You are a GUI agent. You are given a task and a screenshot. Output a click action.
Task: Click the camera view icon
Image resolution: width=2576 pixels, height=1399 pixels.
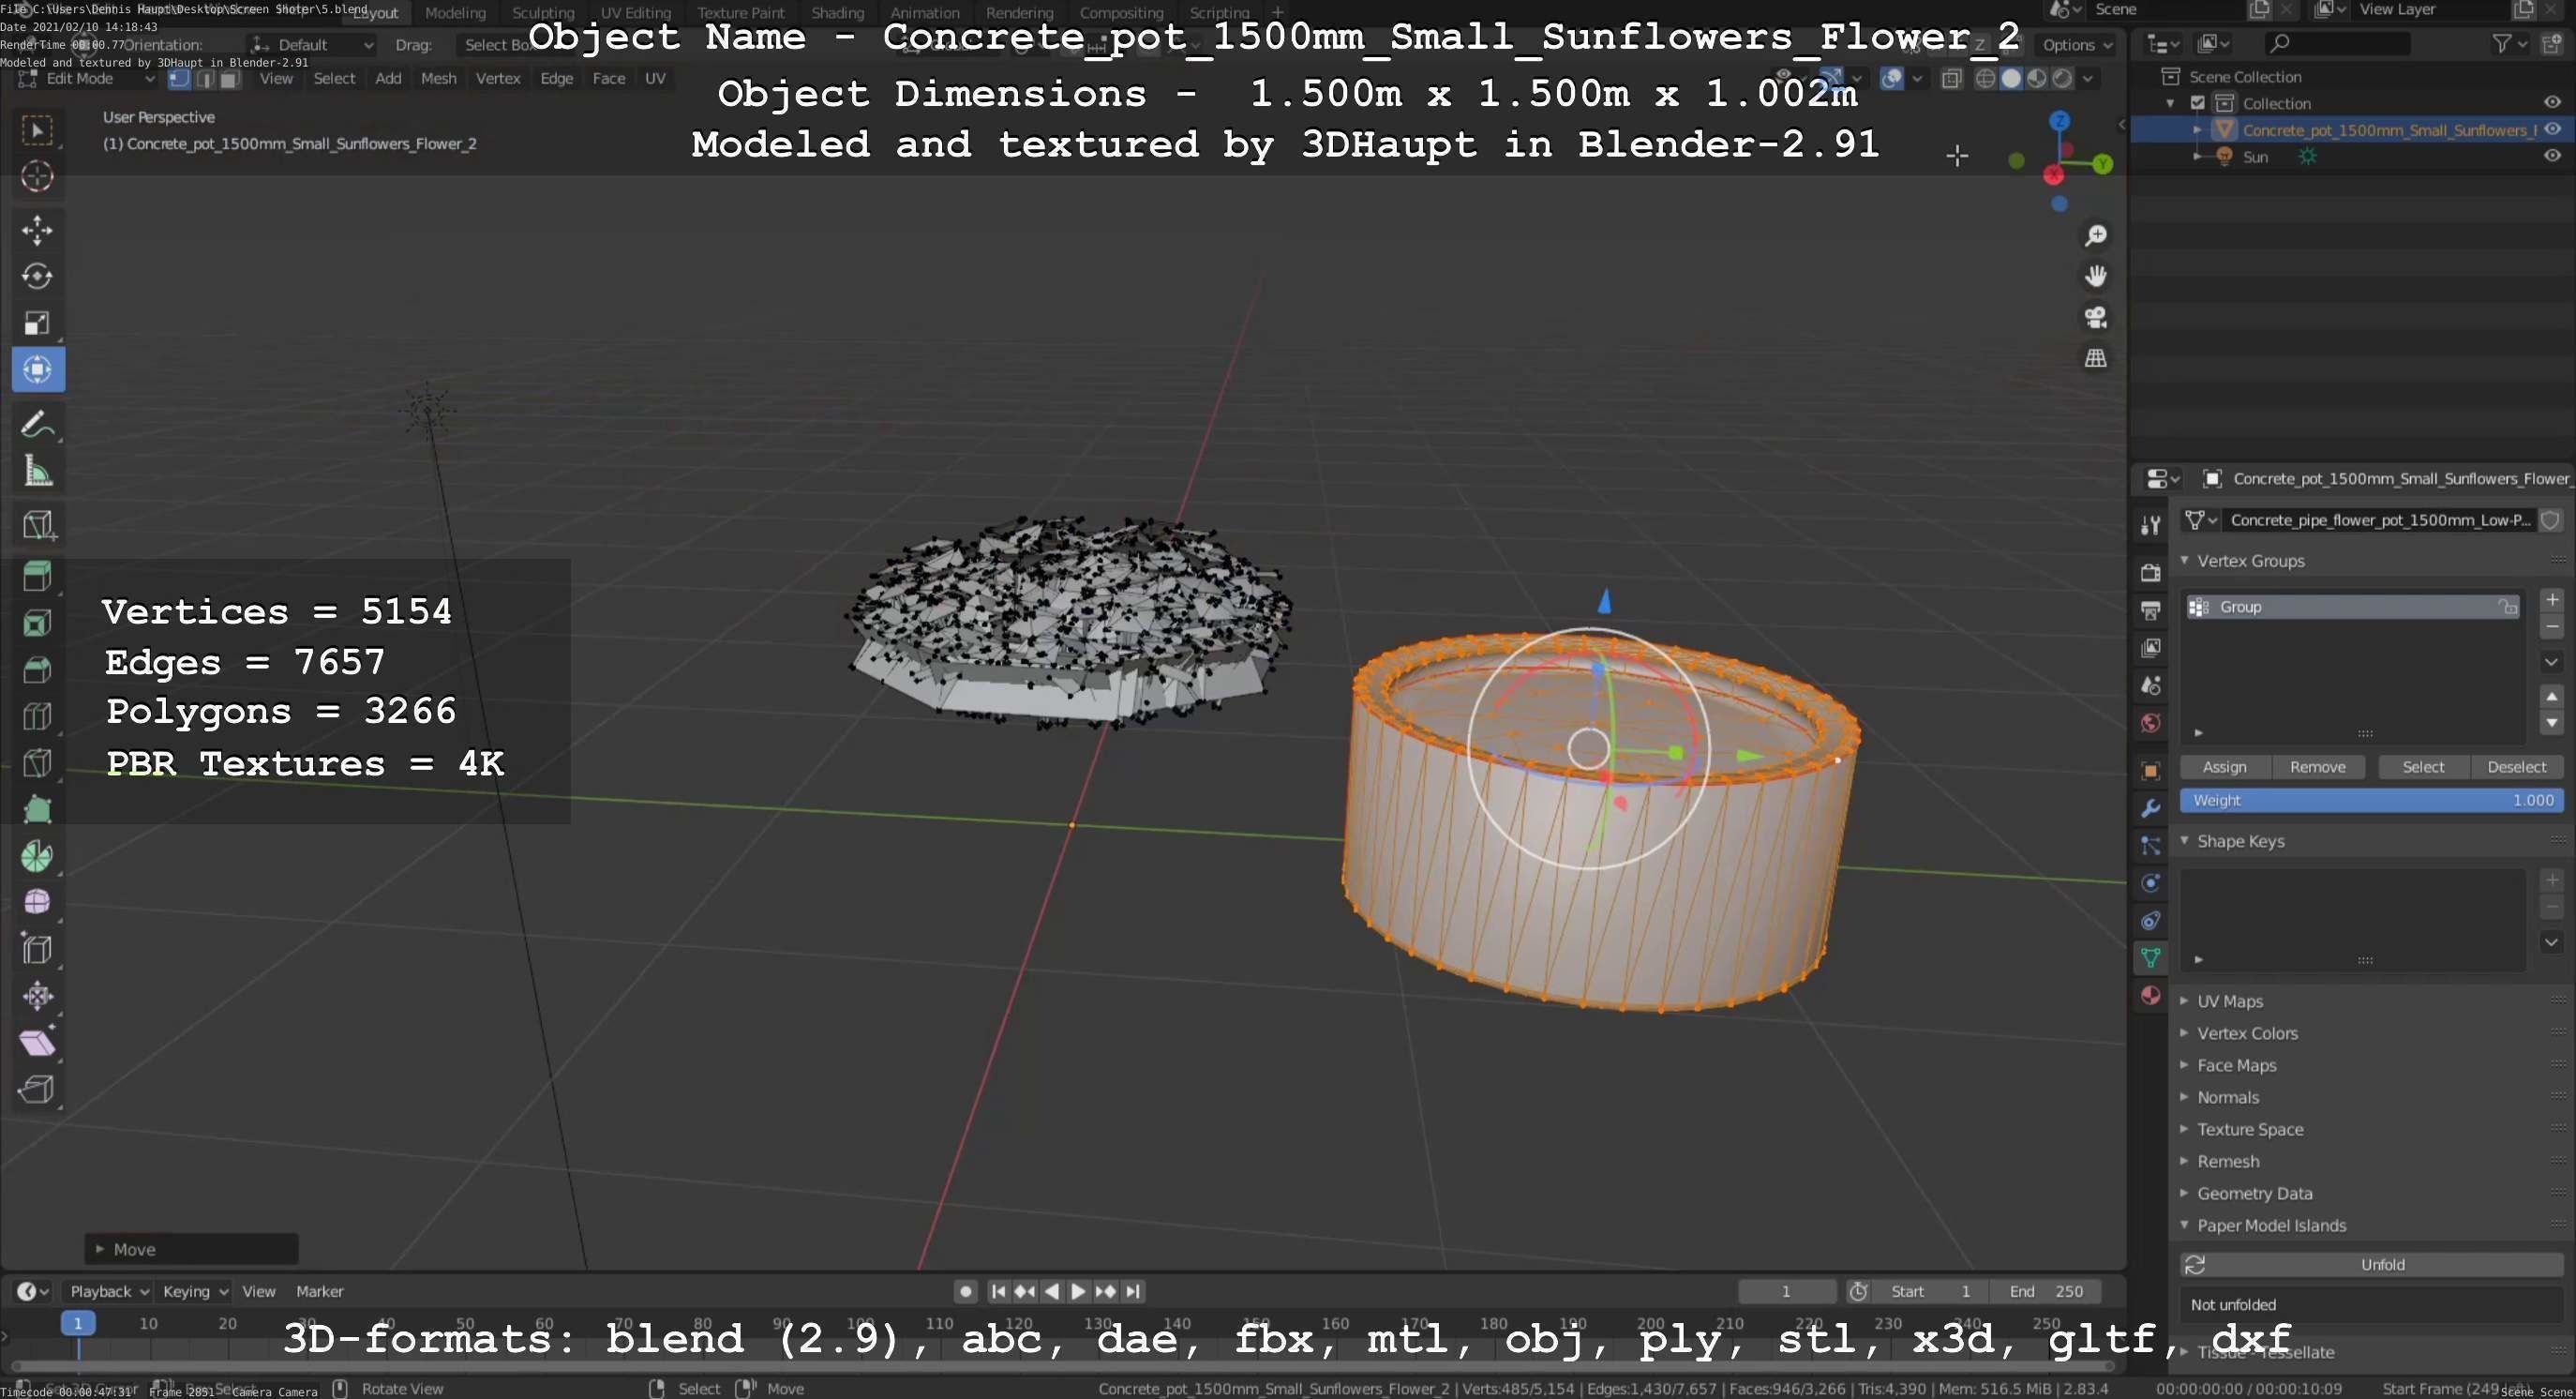tap(2095, 317)
